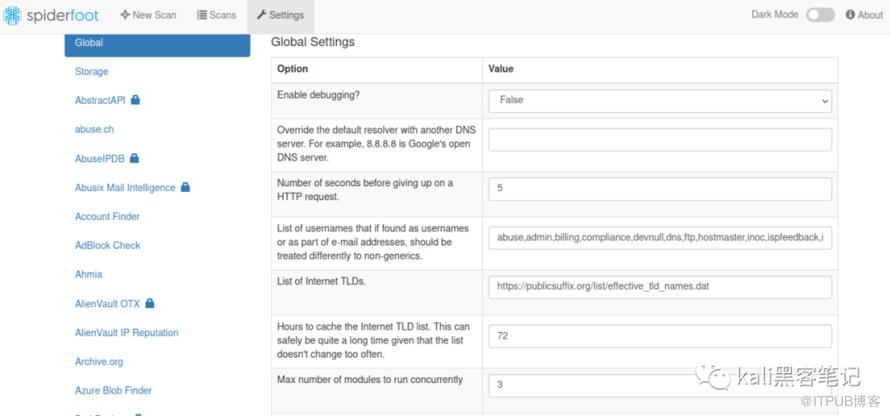Click the DNS resolver override input field
The width and height of the screenshot is (890, 416).
[659, 140]
